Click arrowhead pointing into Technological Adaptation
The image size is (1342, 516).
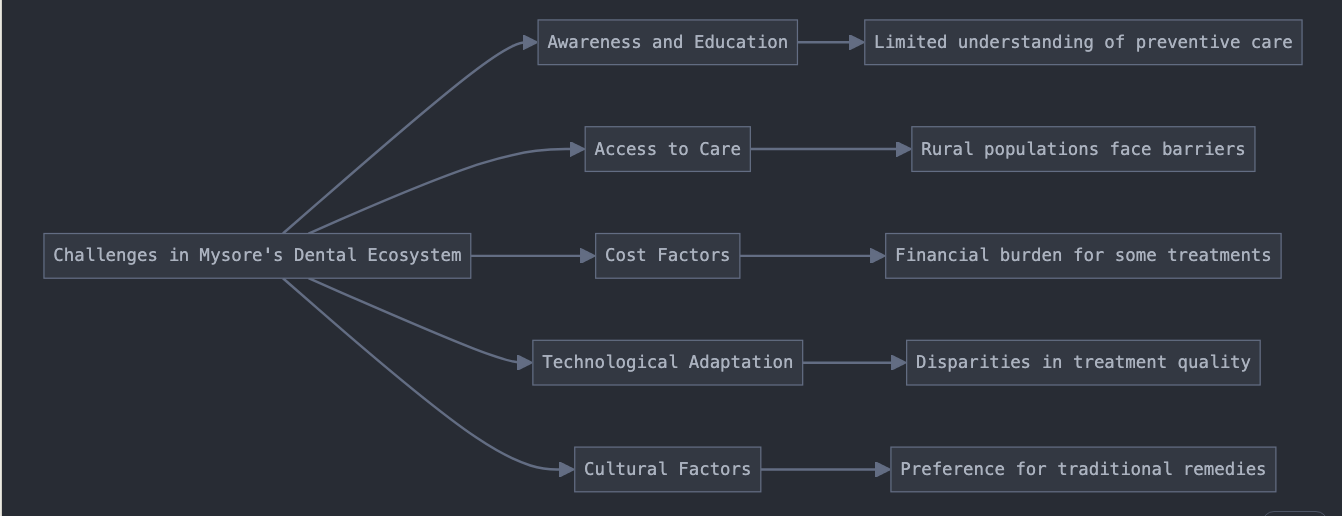pos(524,362)
